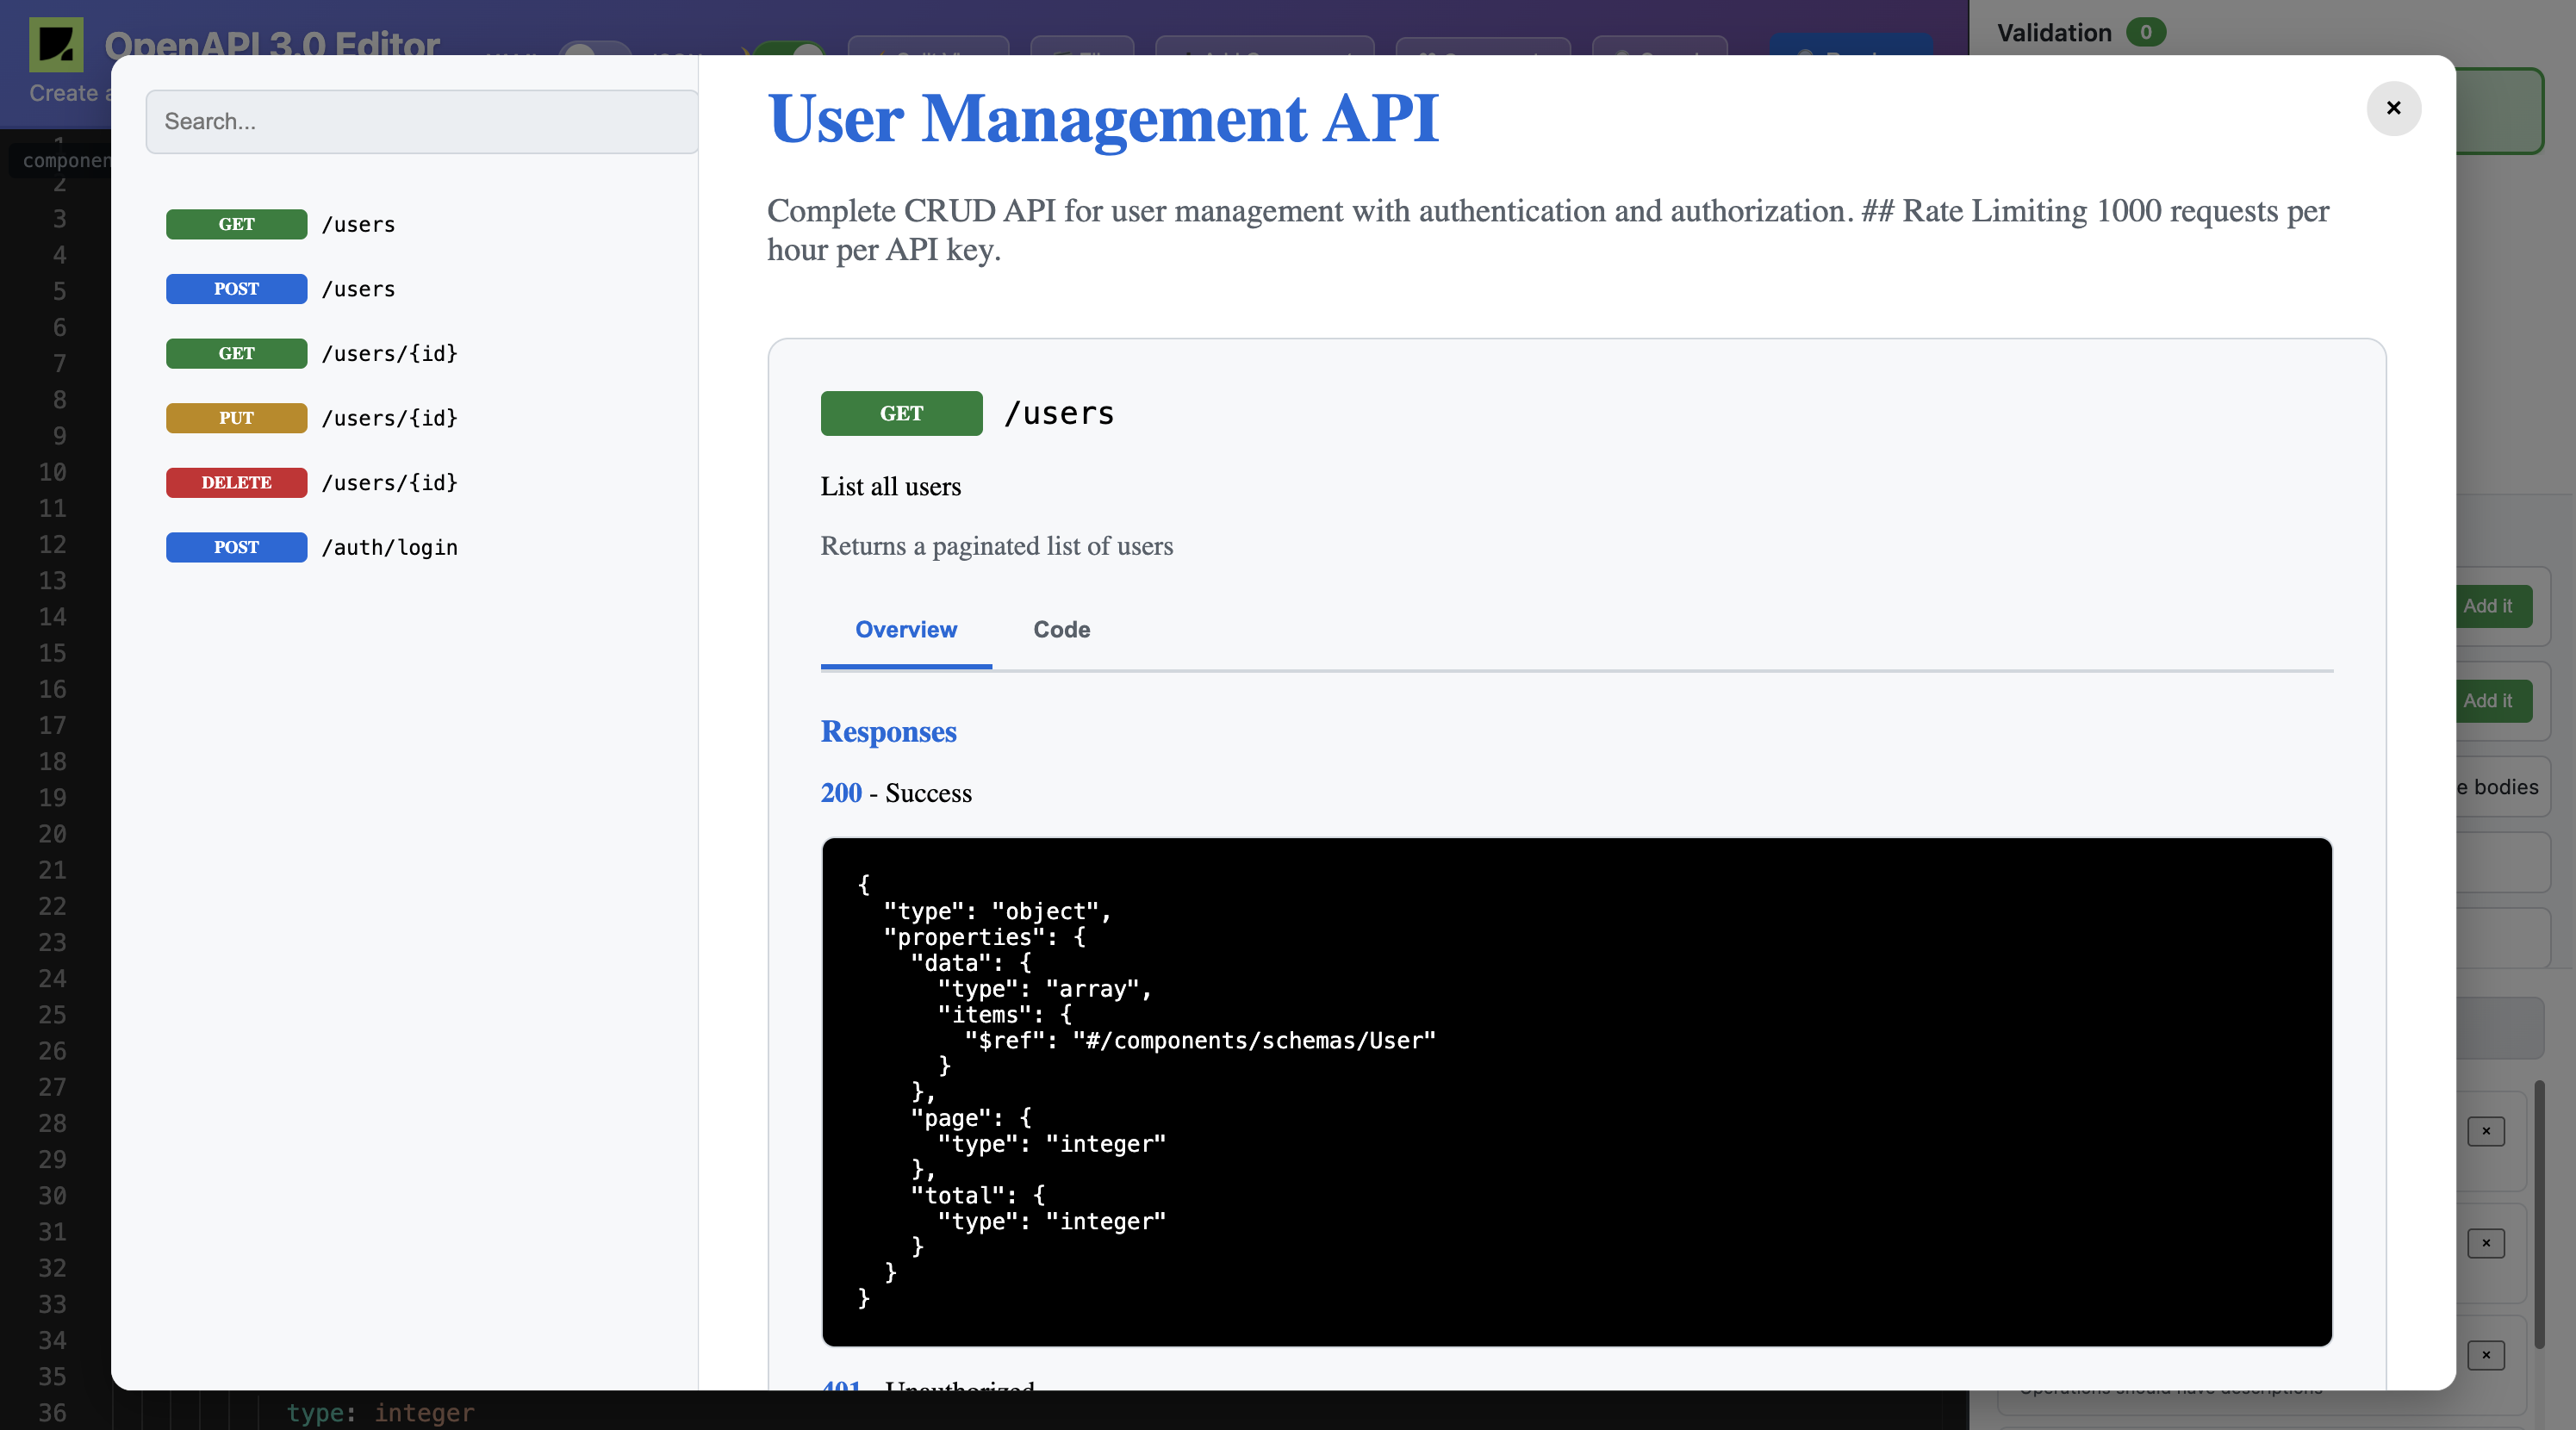
Task: Click the OpenAPI editor logo icon
Action: pos(56,44)
